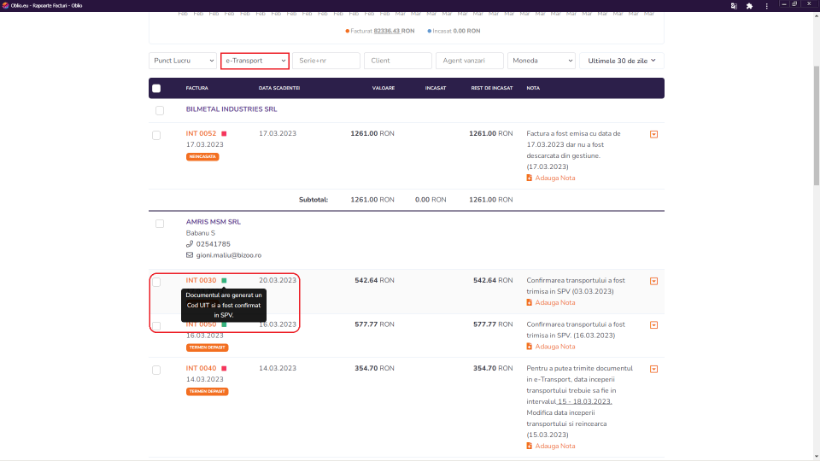Click the Oblio app icon in the title bar
Viewport: 820px width, 461px height.
pyautogui.click(x=5, y=5)
